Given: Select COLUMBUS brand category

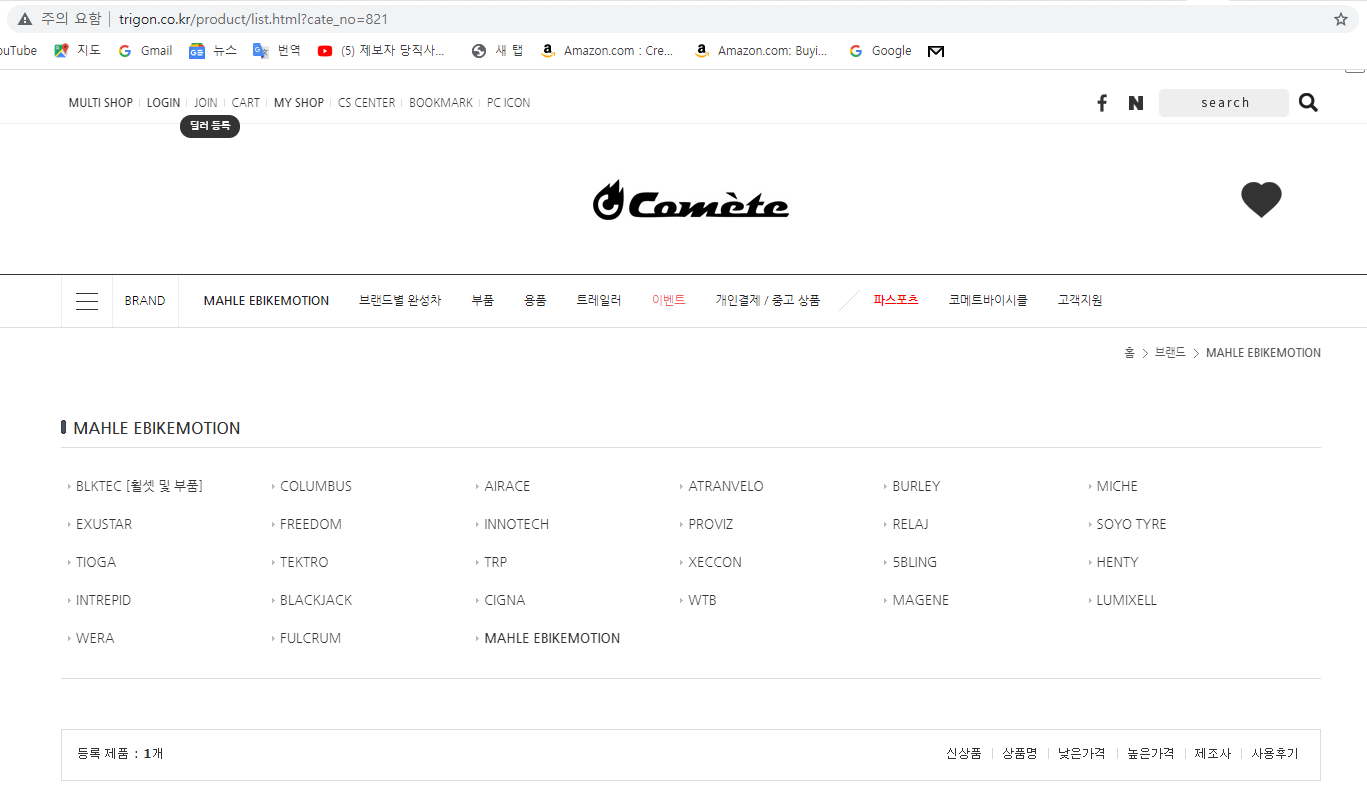Looking at the screenshot, I should [x=316, y=487].
